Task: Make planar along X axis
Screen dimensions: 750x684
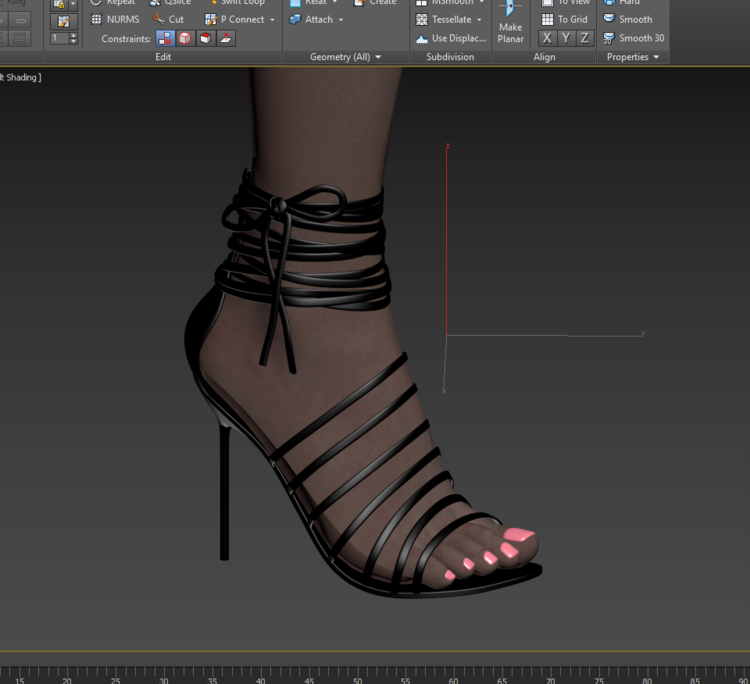Action: coord(547,38)
